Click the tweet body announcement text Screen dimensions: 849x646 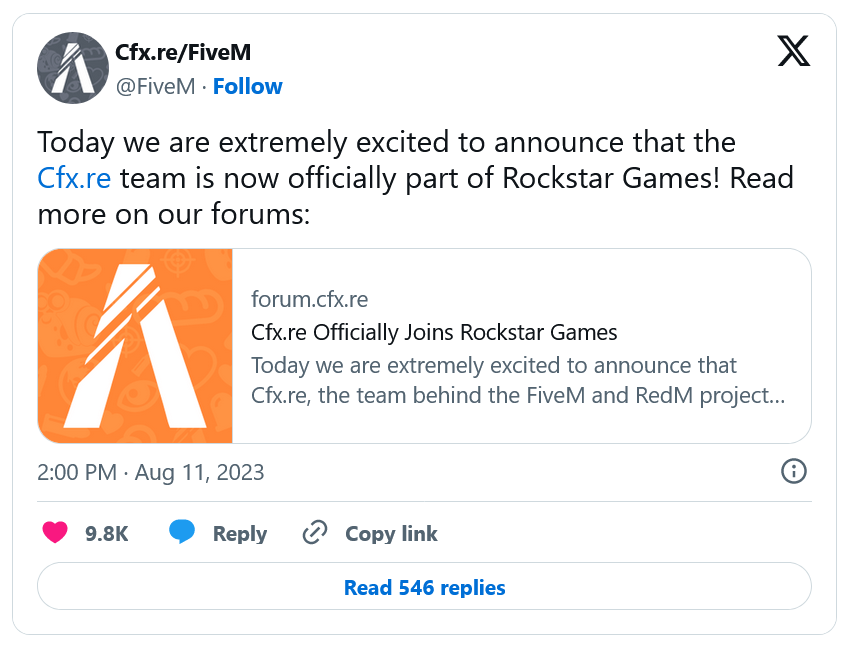400,142
